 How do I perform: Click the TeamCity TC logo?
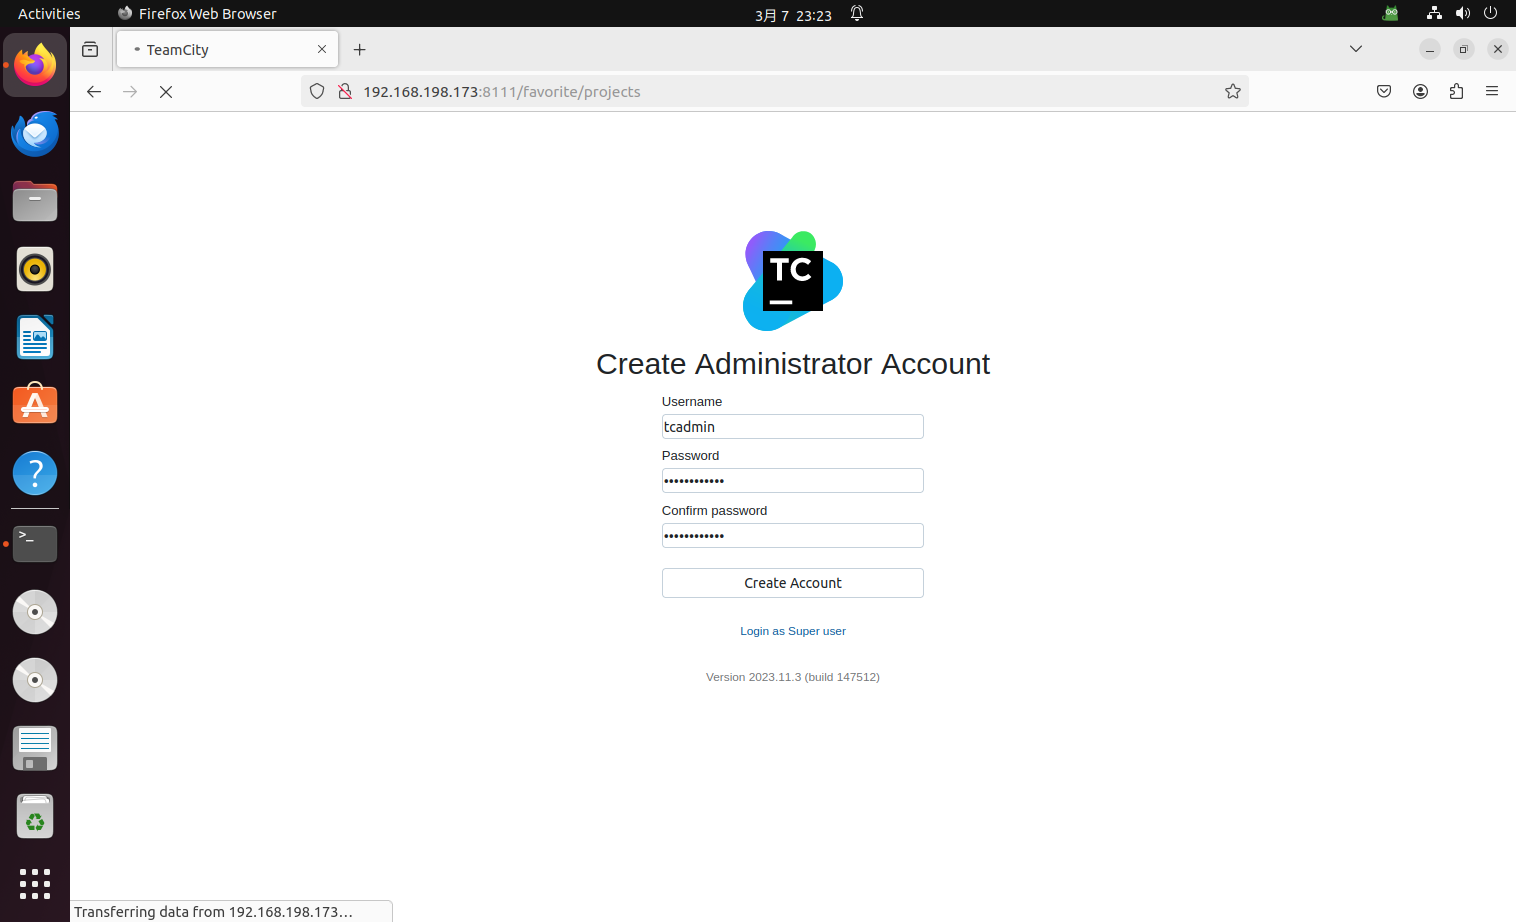tap(793, 281)
